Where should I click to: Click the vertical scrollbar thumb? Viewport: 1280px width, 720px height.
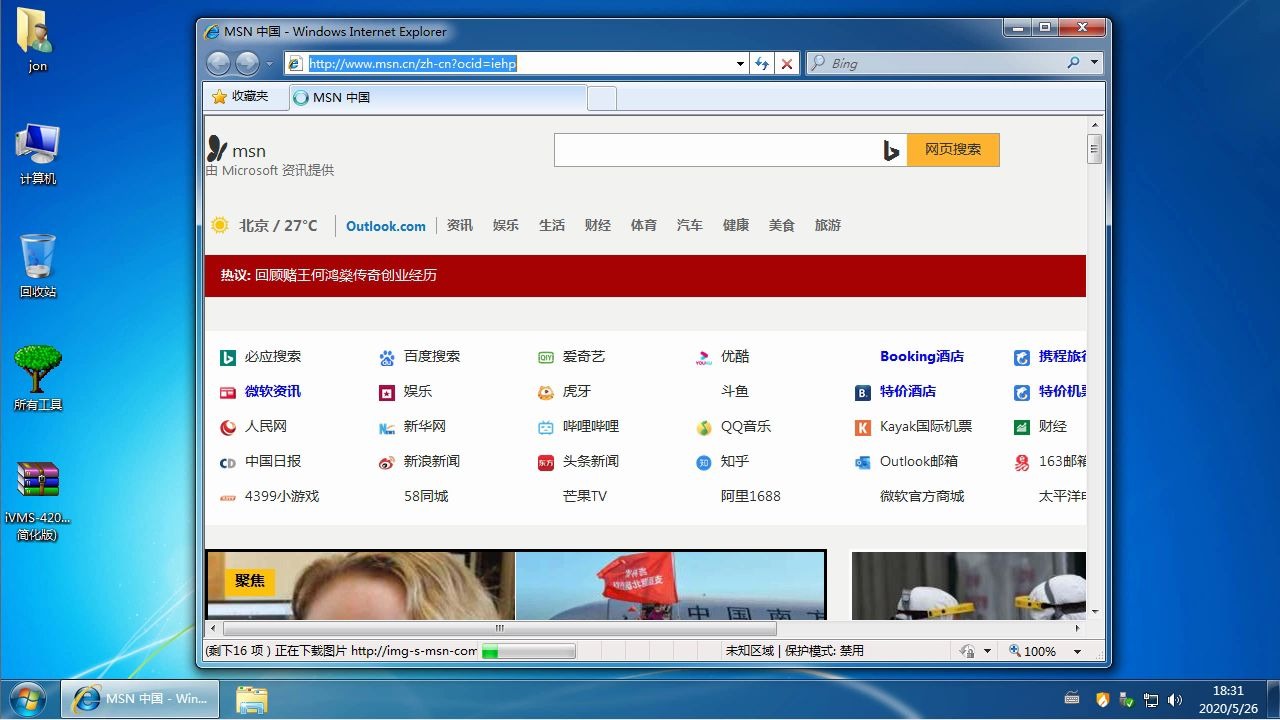(x=1095, y=149)
